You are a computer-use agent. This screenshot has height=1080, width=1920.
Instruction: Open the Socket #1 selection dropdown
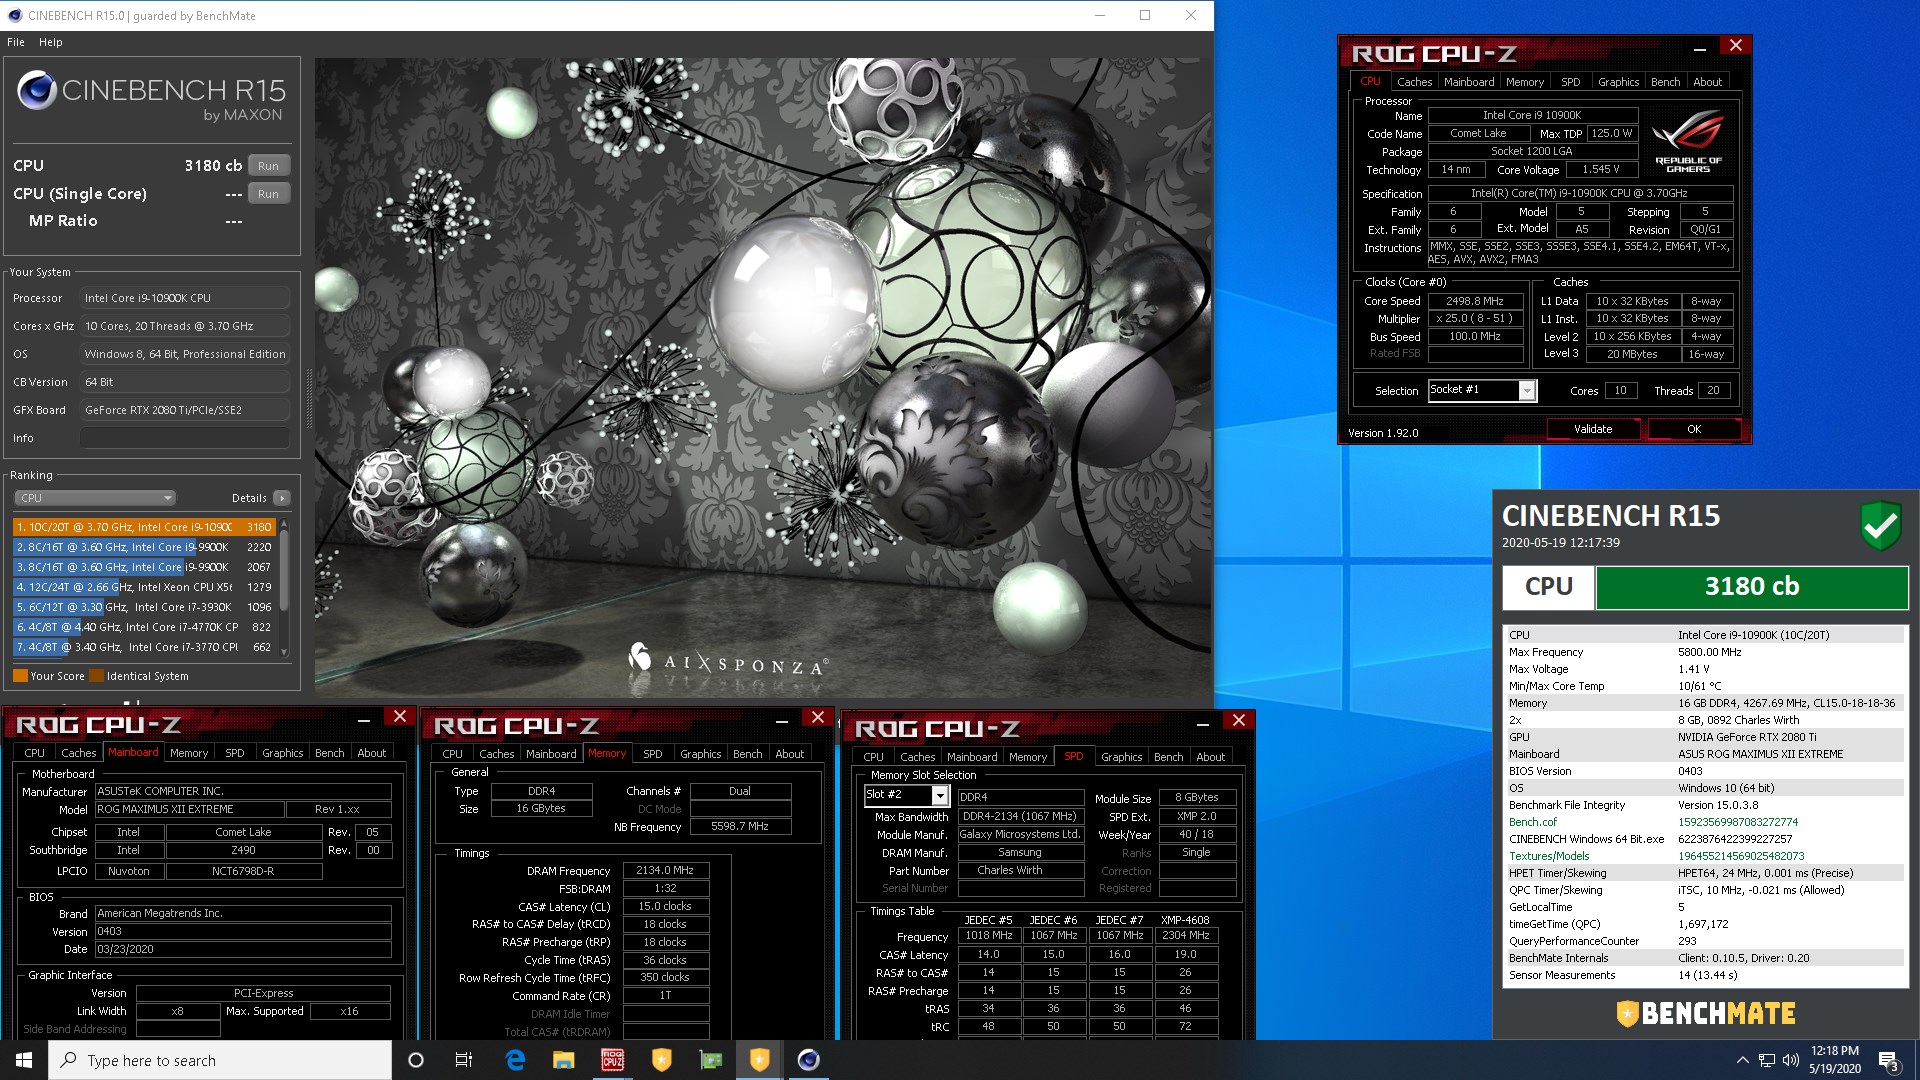click(x=1527, y=390)
